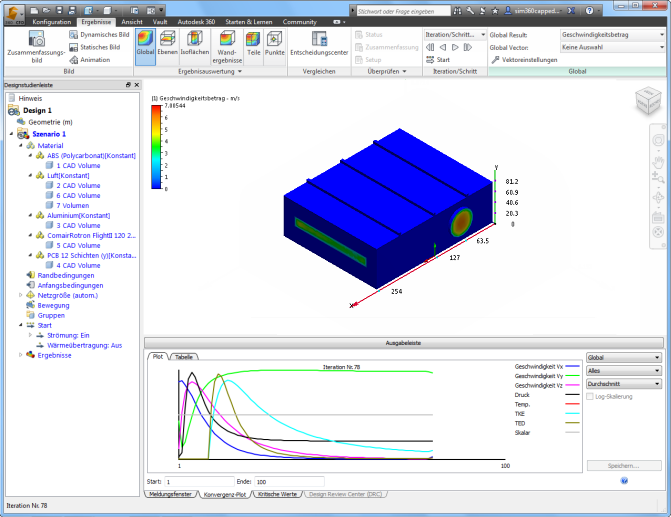The width and height of the screenshot is (671, 517).
Task: Open the Konfiguration ribbon tab
Action: (52, 22)
